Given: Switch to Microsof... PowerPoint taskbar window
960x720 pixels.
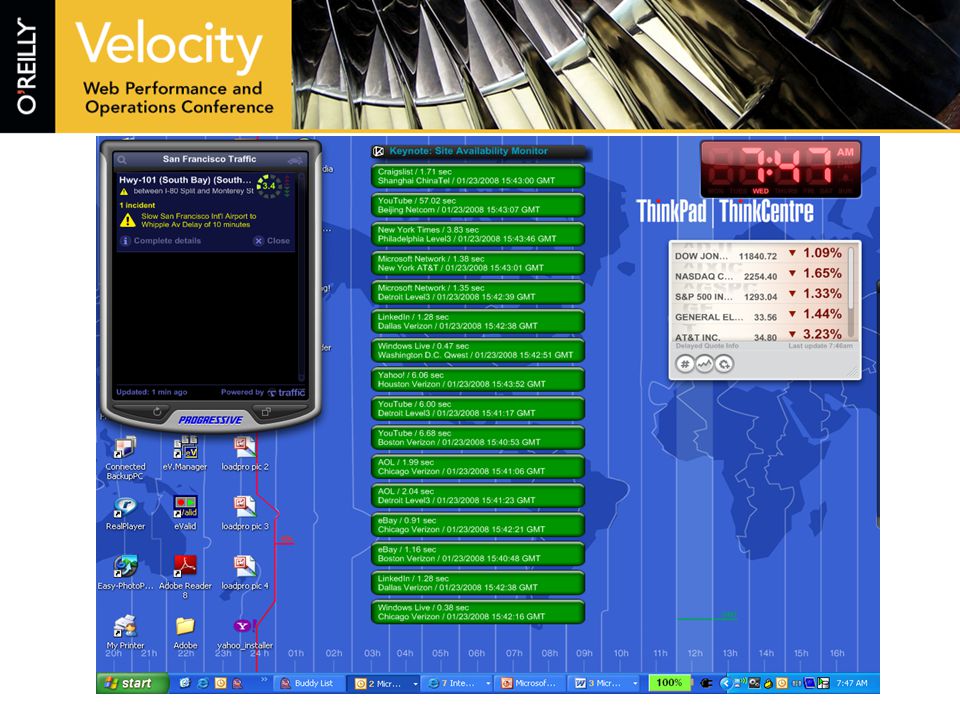Looking at the screenshot, I should coord(529,683).
